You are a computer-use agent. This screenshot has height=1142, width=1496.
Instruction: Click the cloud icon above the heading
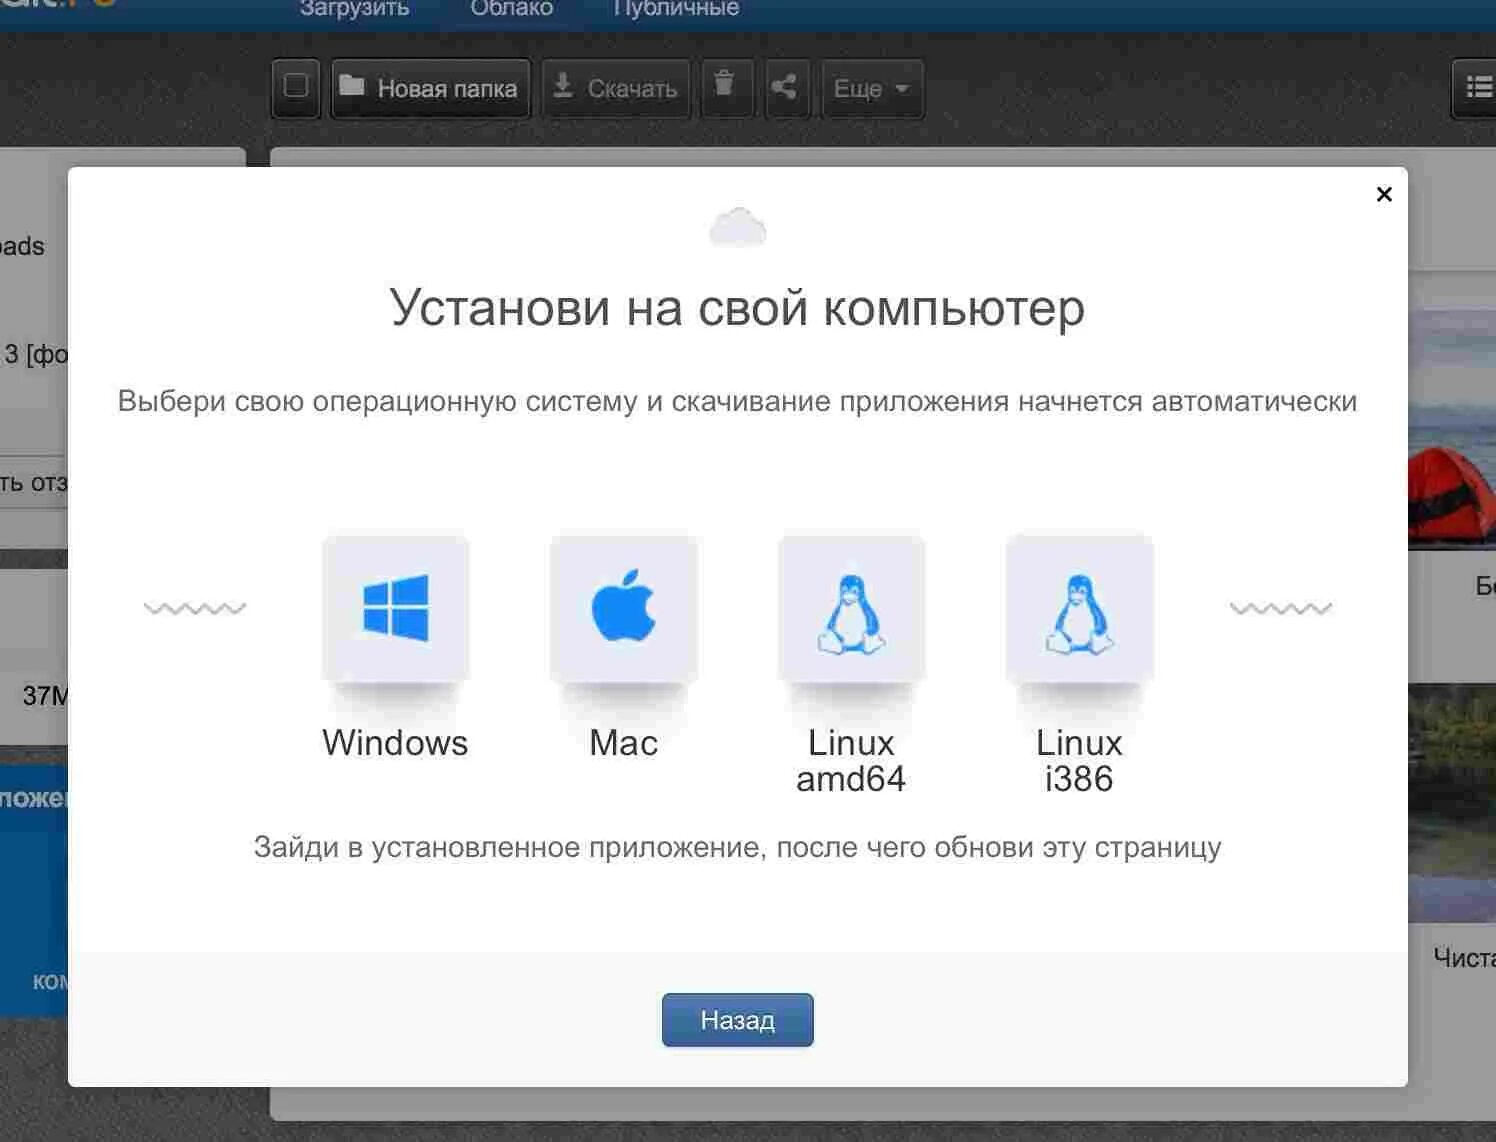(x=738, y=227)
